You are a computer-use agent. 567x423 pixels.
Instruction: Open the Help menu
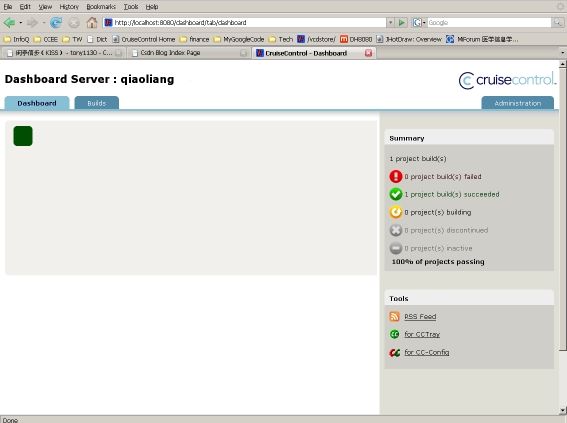click(x=152, y=7)
